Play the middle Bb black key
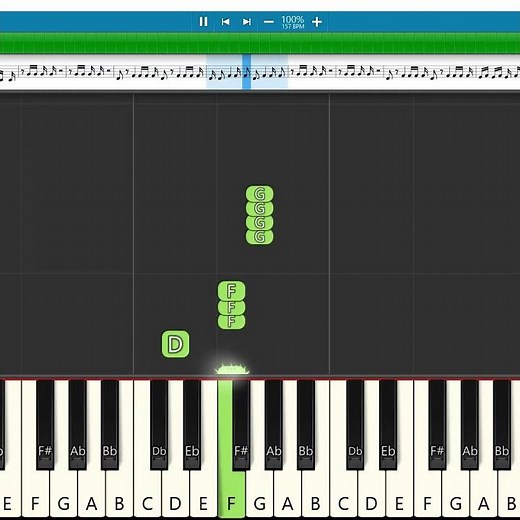Screen dimensions: 520x520 coord(306,425)
